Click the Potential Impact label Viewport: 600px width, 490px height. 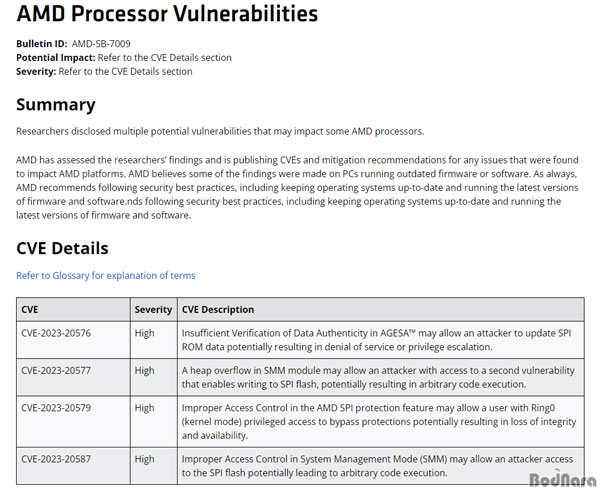(x=55, y=57)
